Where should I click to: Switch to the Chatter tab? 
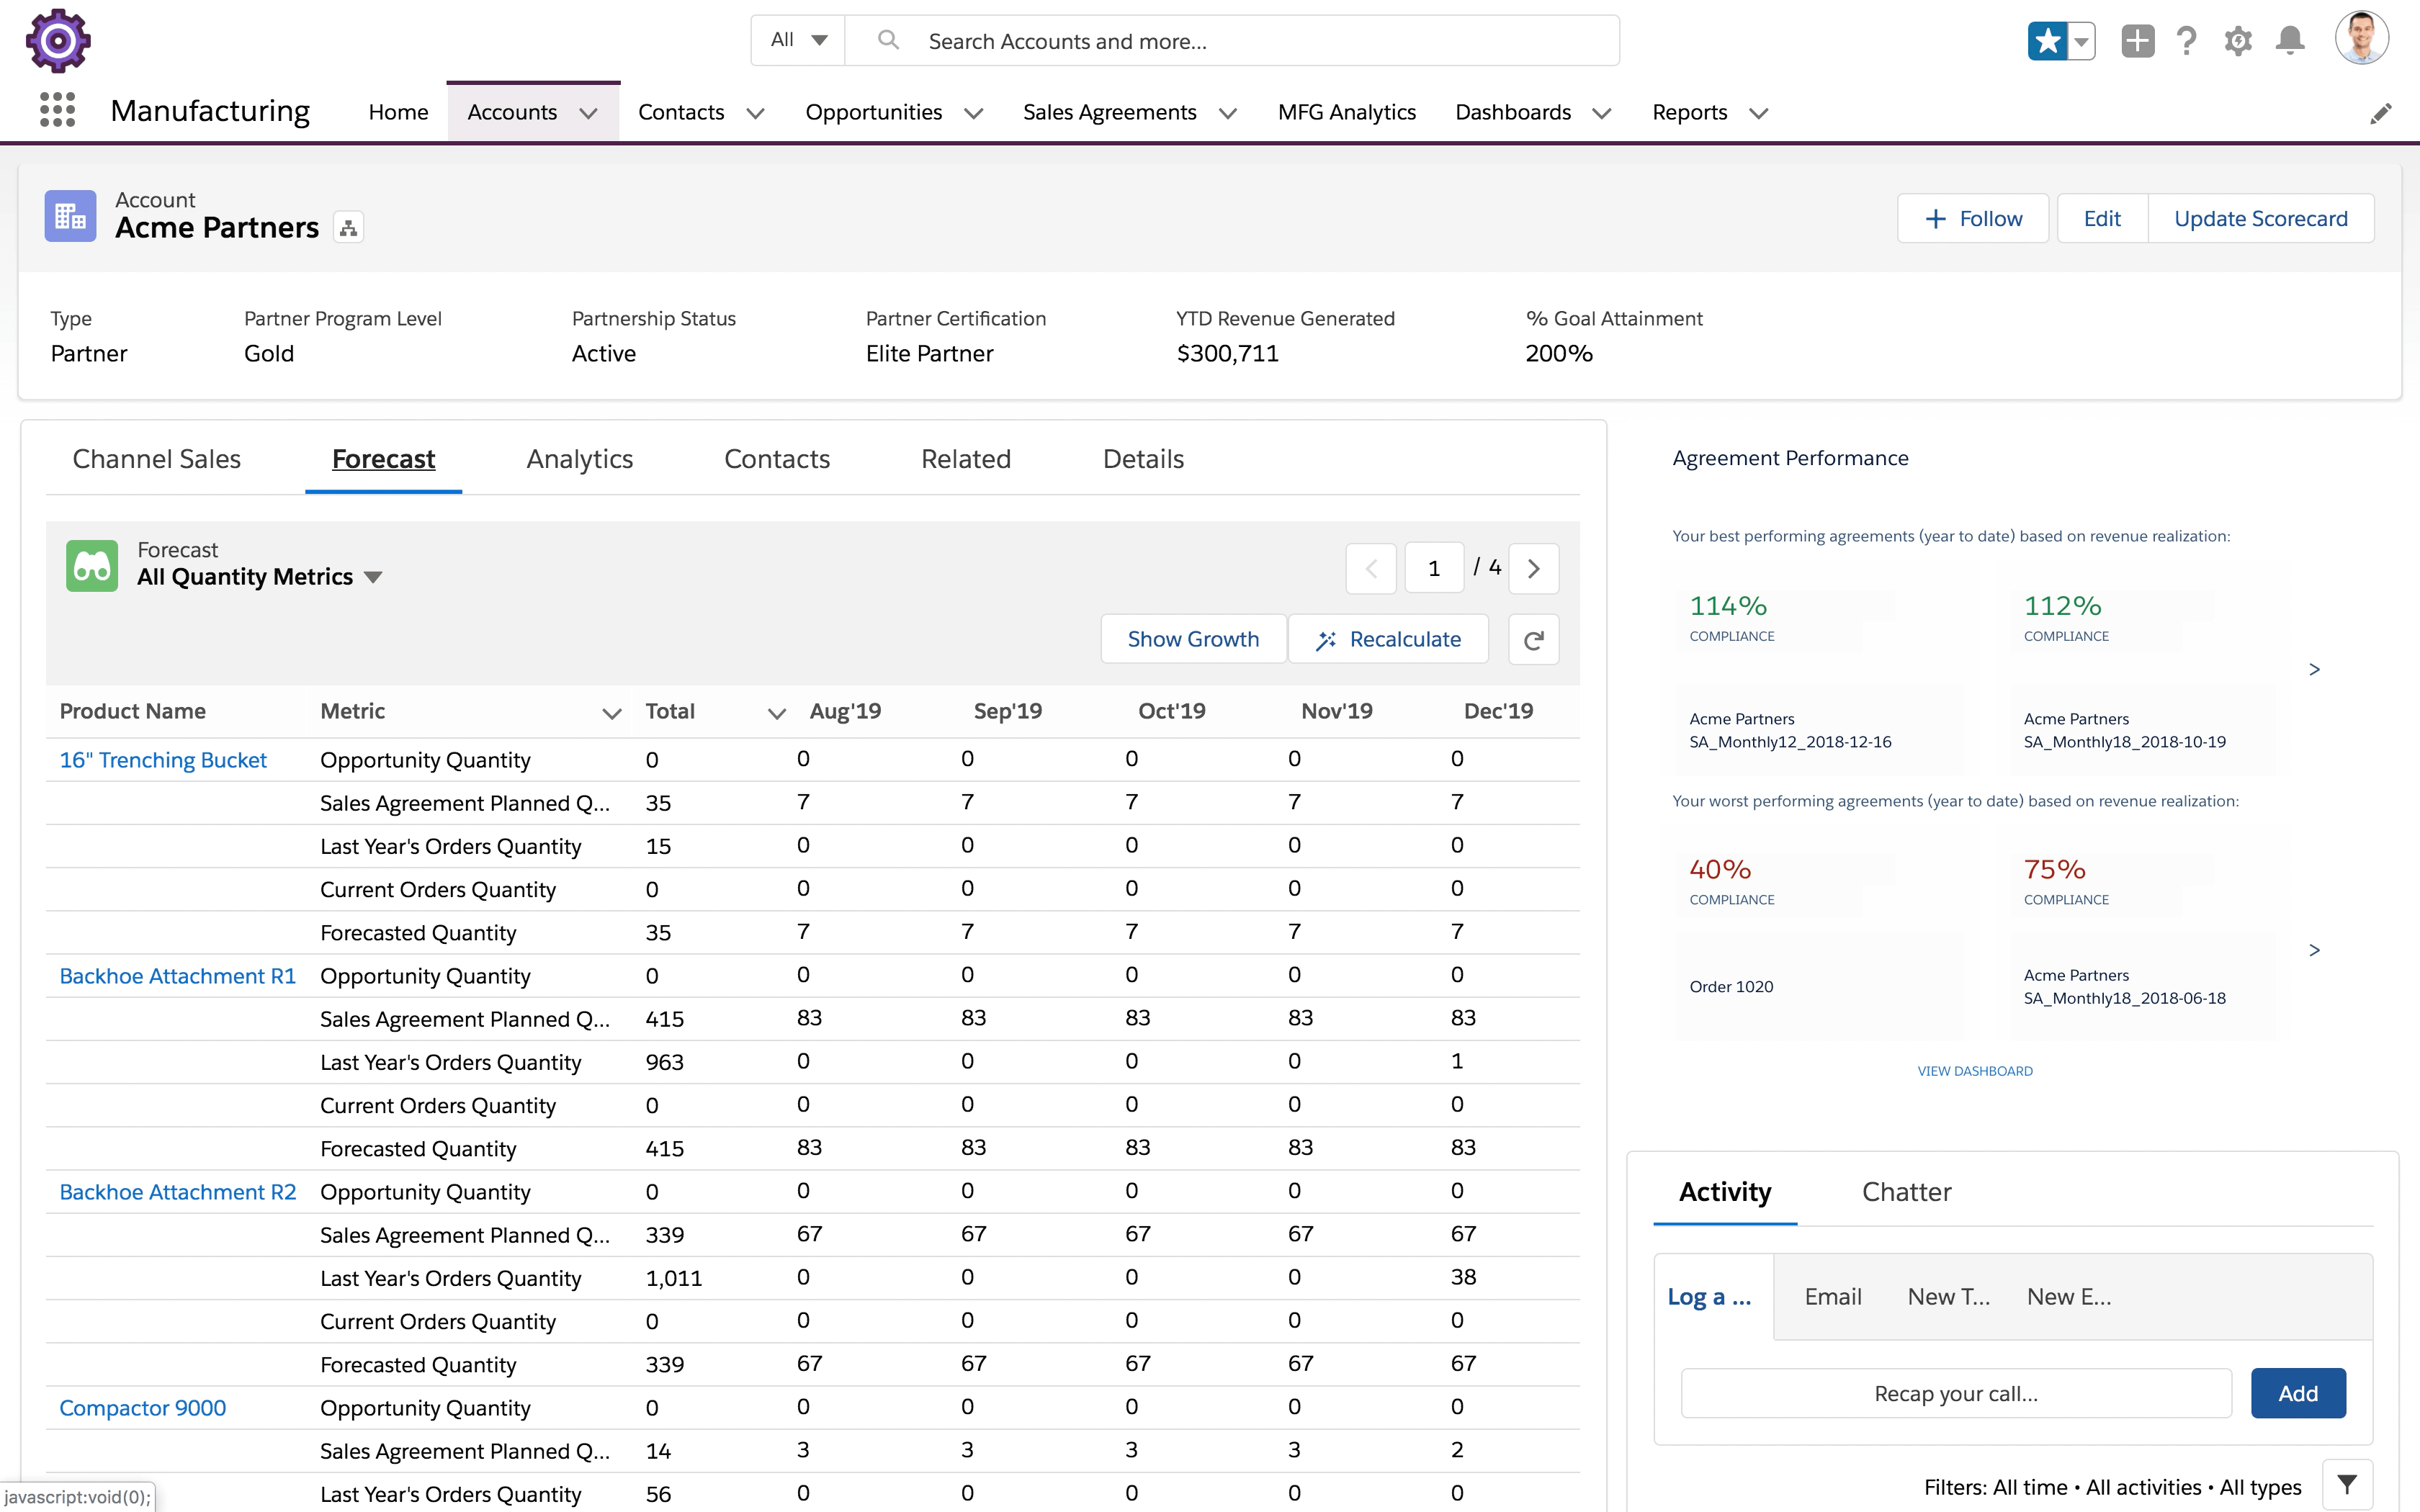coord(1906,1192)
